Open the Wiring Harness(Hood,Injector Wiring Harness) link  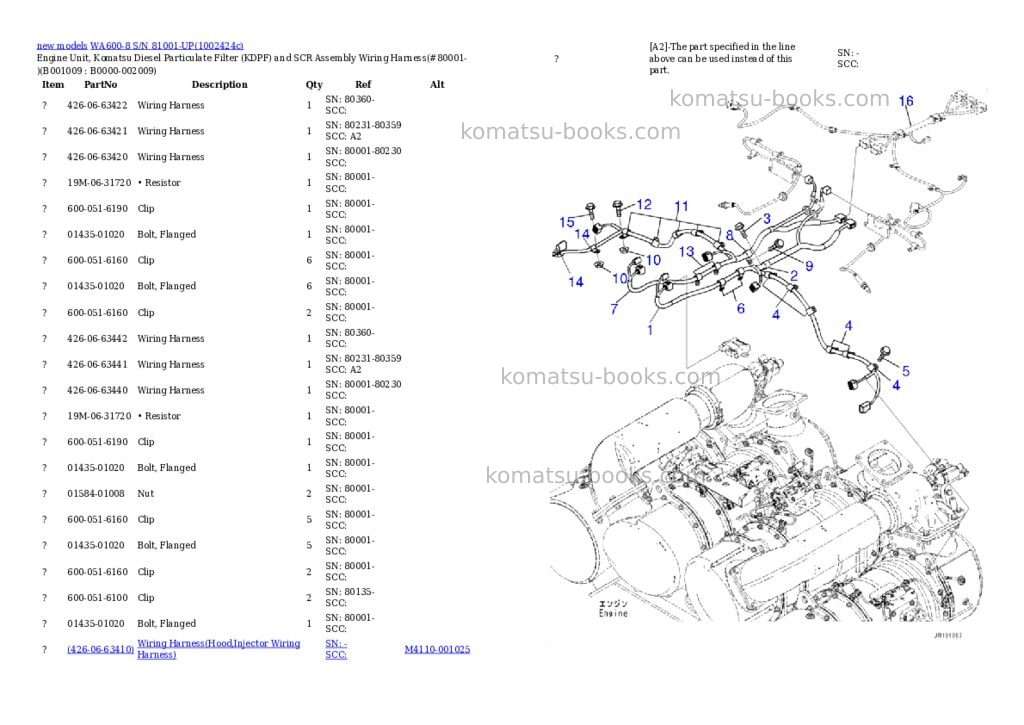[x=219, y=649]
